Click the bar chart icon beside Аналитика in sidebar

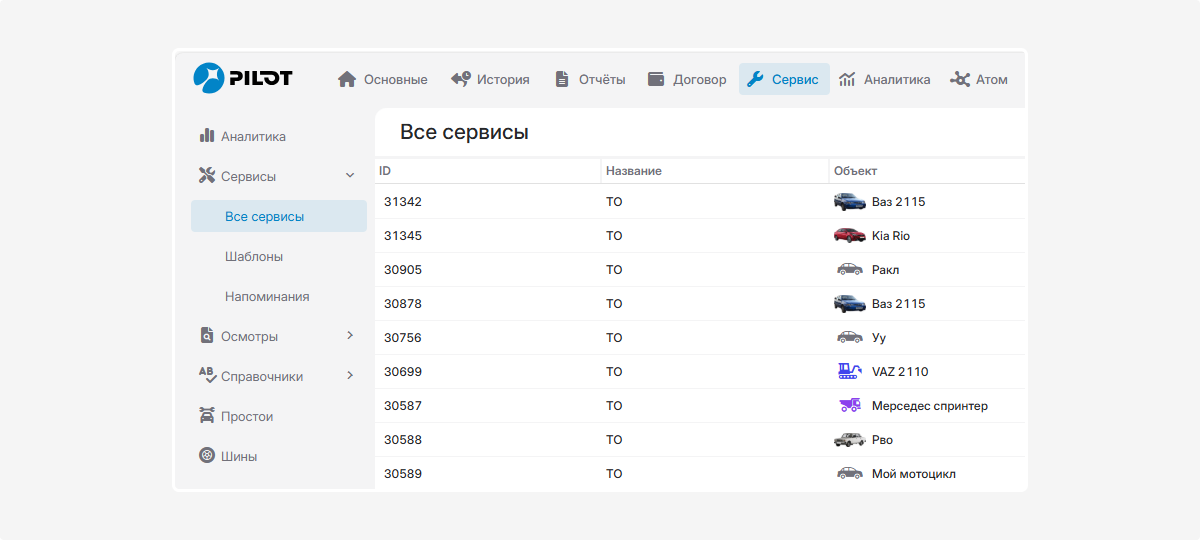pos(207,136)
